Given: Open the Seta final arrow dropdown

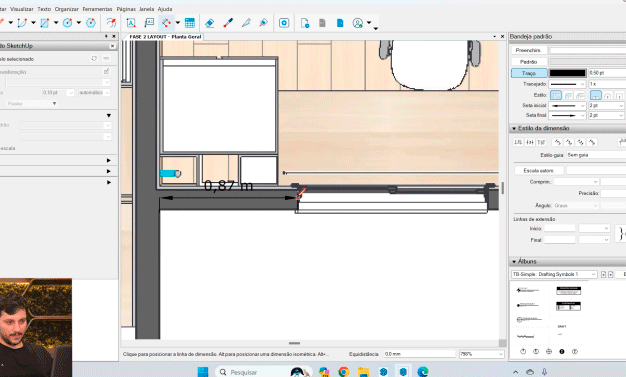Looking at the screenshot, I should tap(567, 115).
